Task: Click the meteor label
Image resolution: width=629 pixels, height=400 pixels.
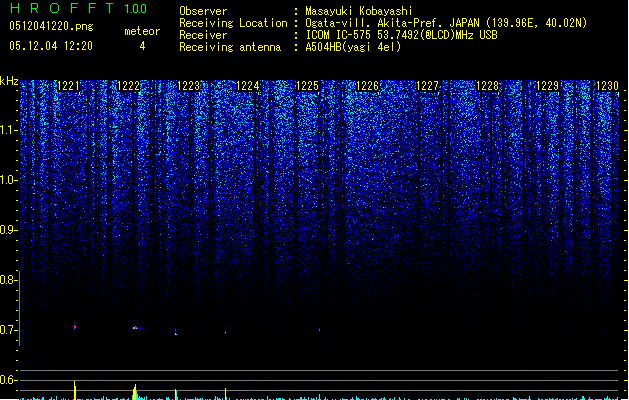Action: pyautogui.click(x=142, y=31)
